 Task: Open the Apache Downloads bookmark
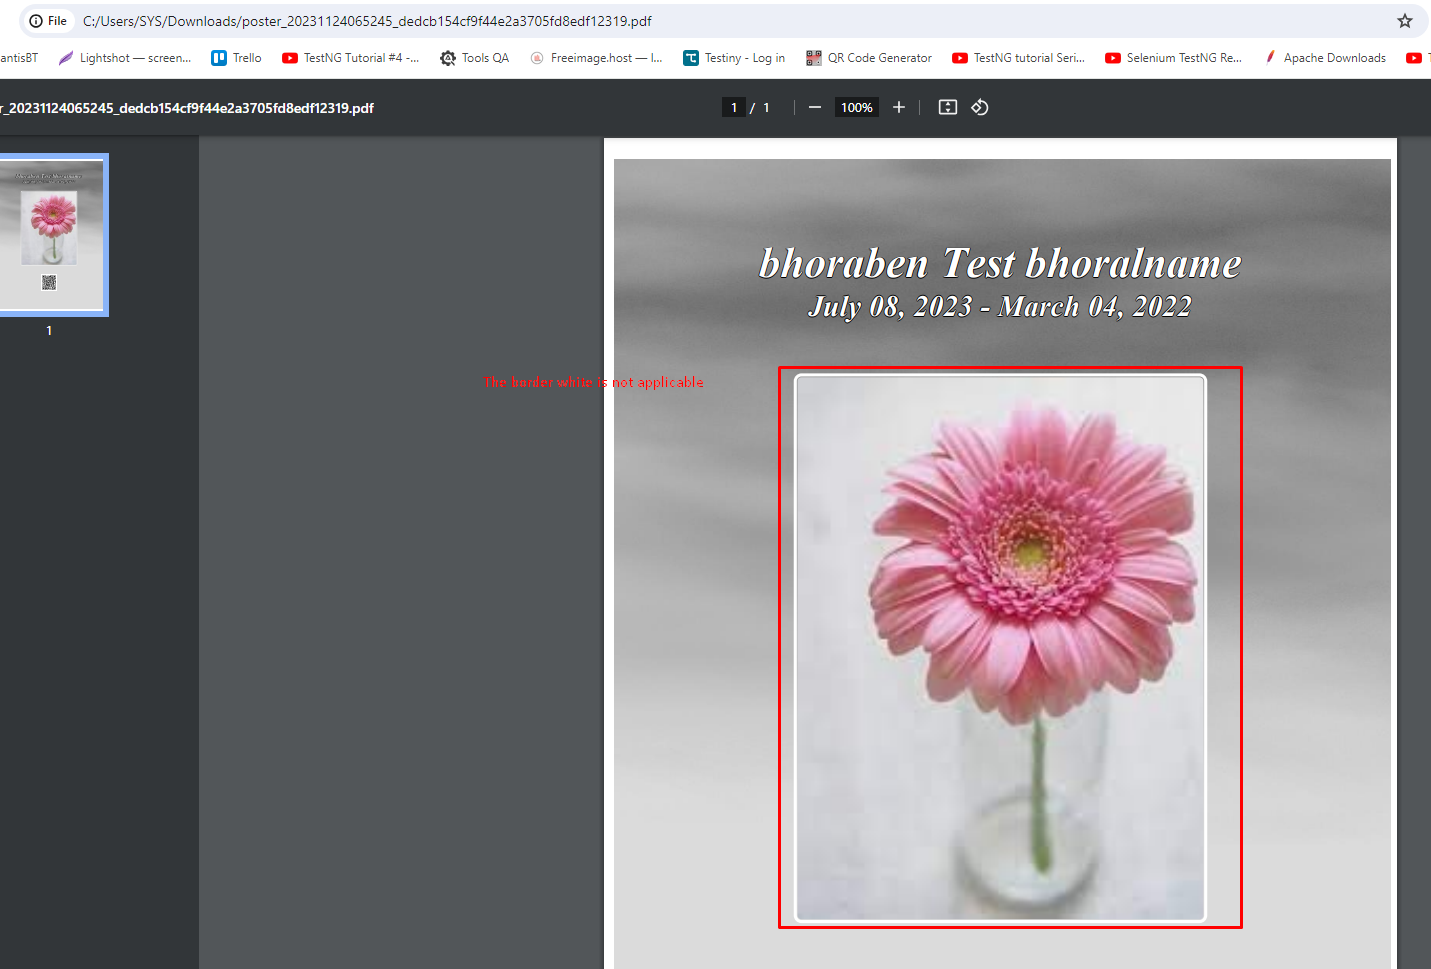tap(1325, 58)
